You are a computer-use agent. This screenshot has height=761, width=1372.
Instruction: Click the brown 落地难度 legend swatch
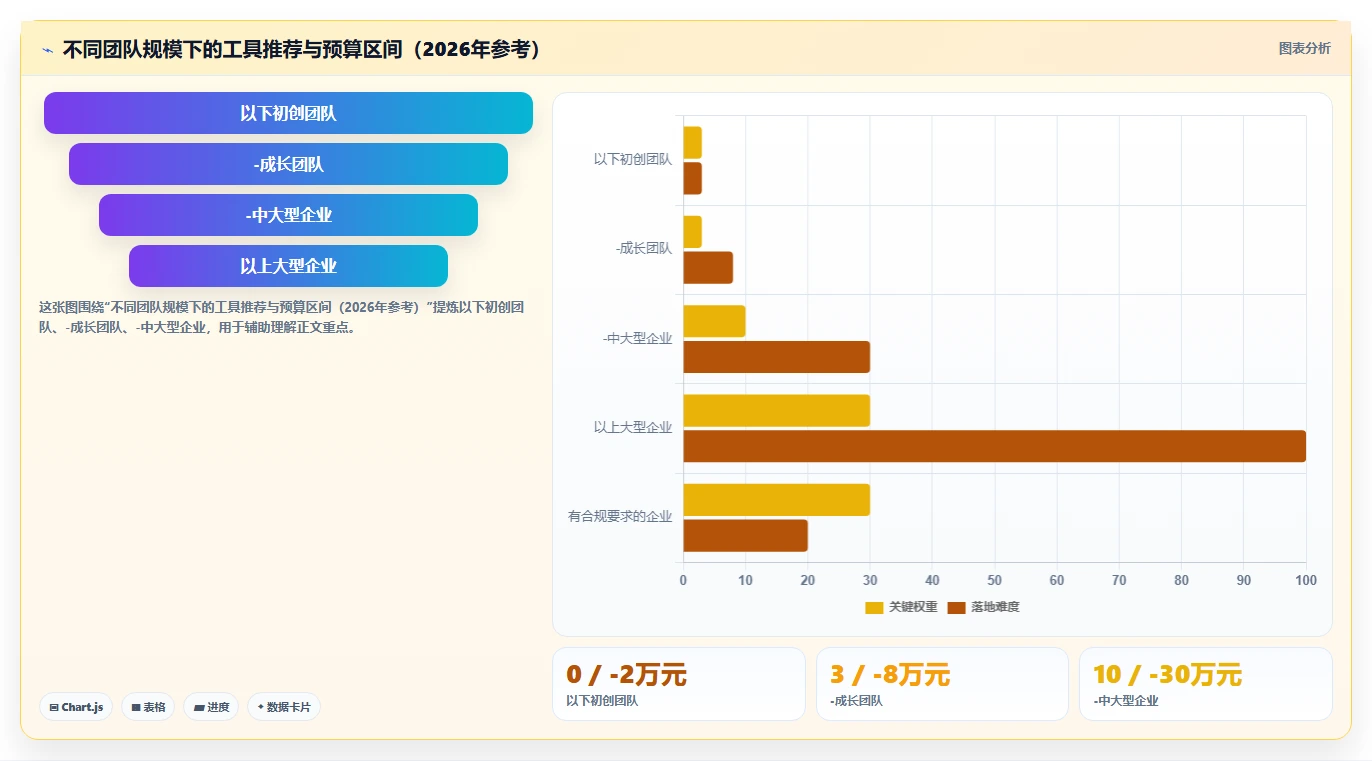[x=956, y=607]
